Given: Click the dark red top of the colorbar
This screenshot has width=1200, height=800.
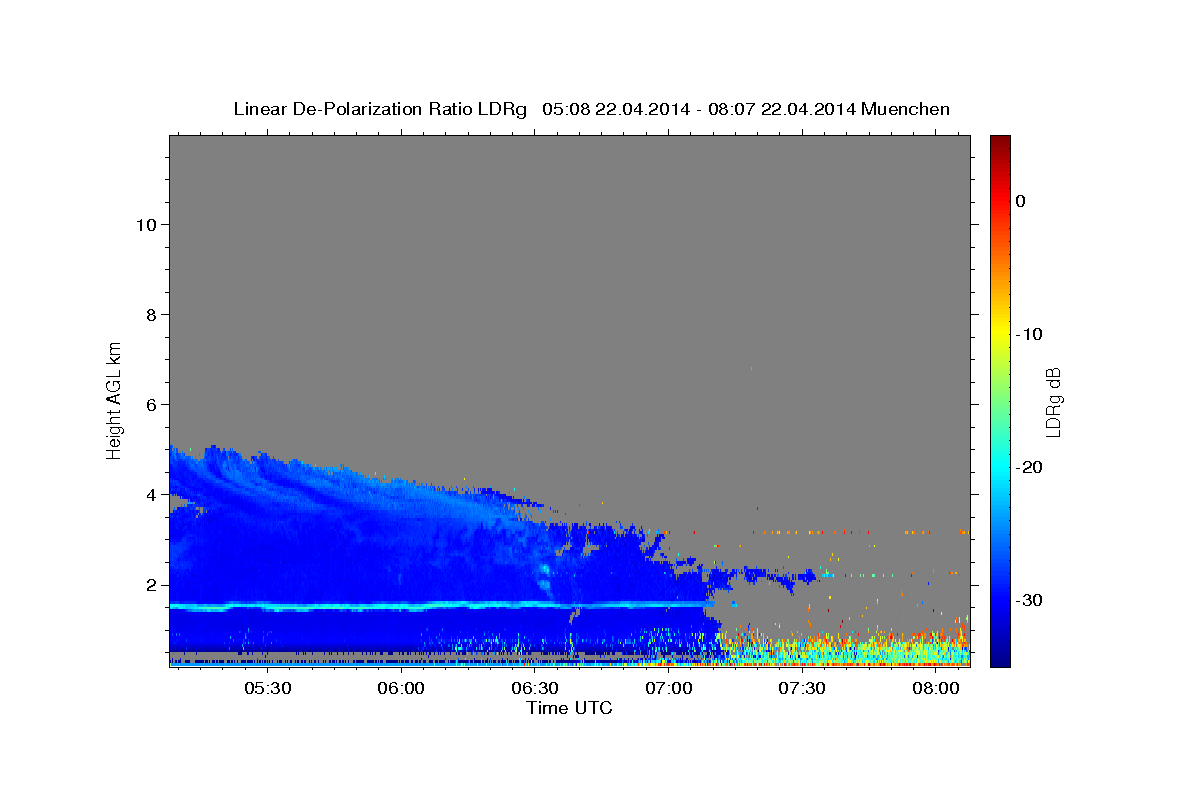Looking at the screenshot, I should point(1000,143).
